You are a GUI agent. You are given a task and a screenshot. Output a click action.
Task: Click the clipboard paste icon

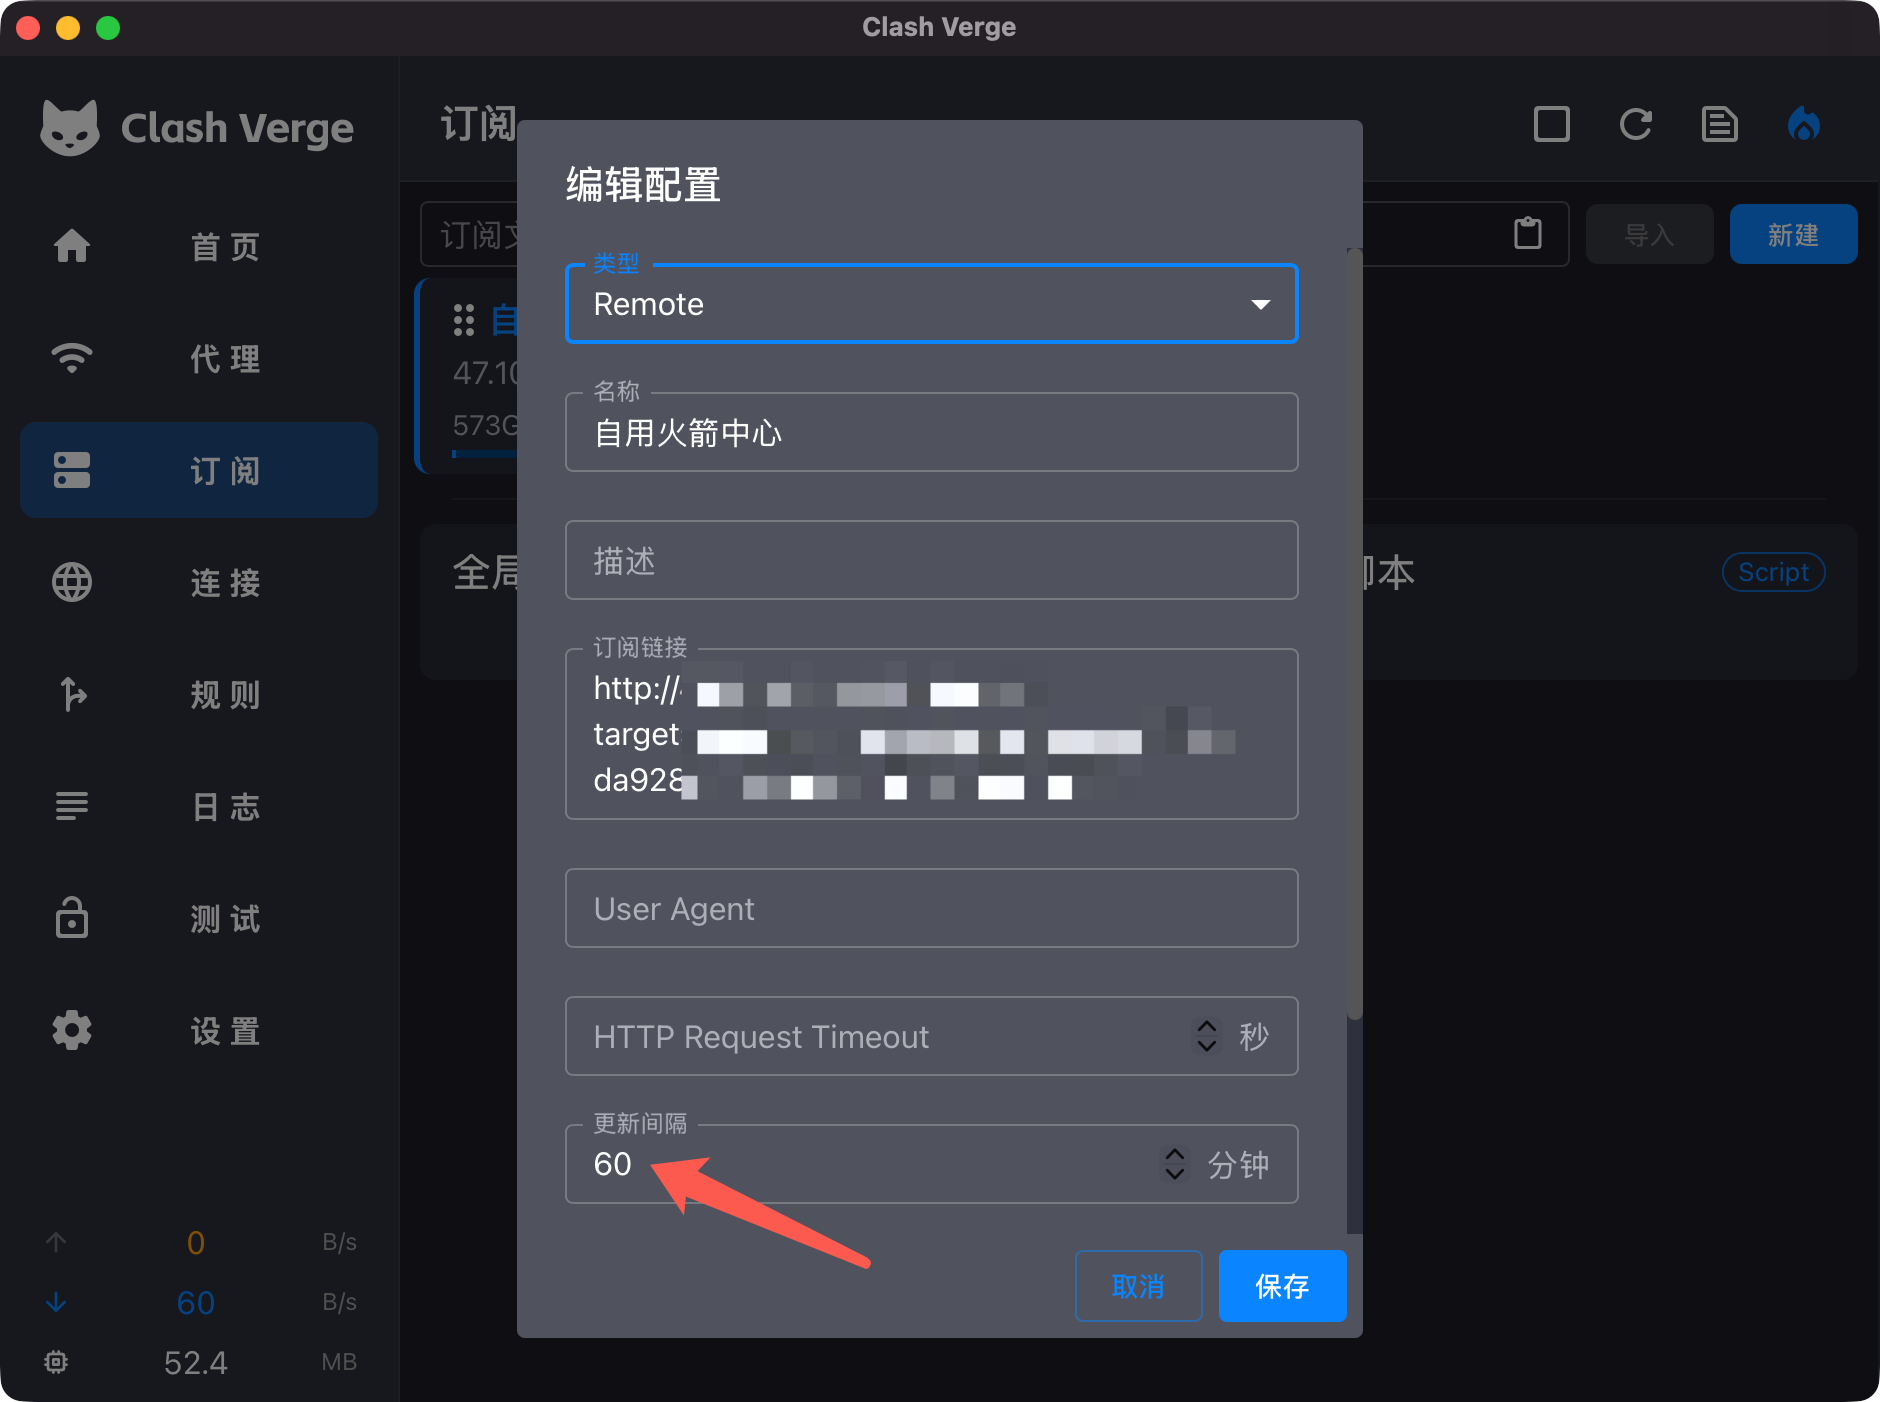tap(1527, 234)
